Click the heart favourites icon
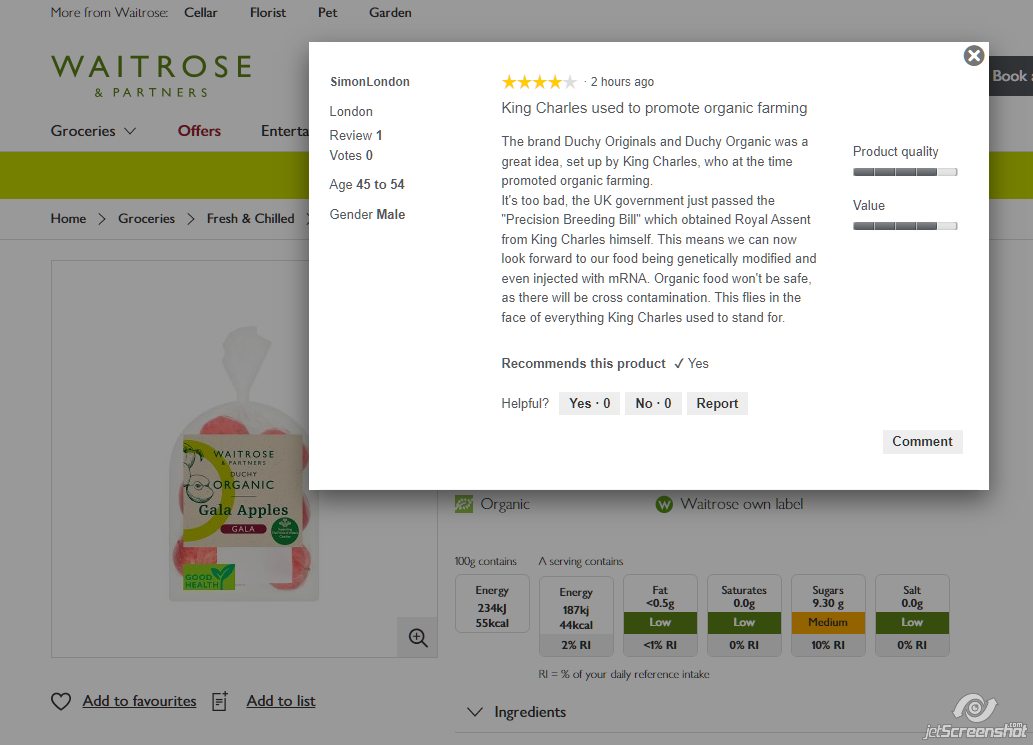This screenshot has width=1033, height=745. coord(61,702)
